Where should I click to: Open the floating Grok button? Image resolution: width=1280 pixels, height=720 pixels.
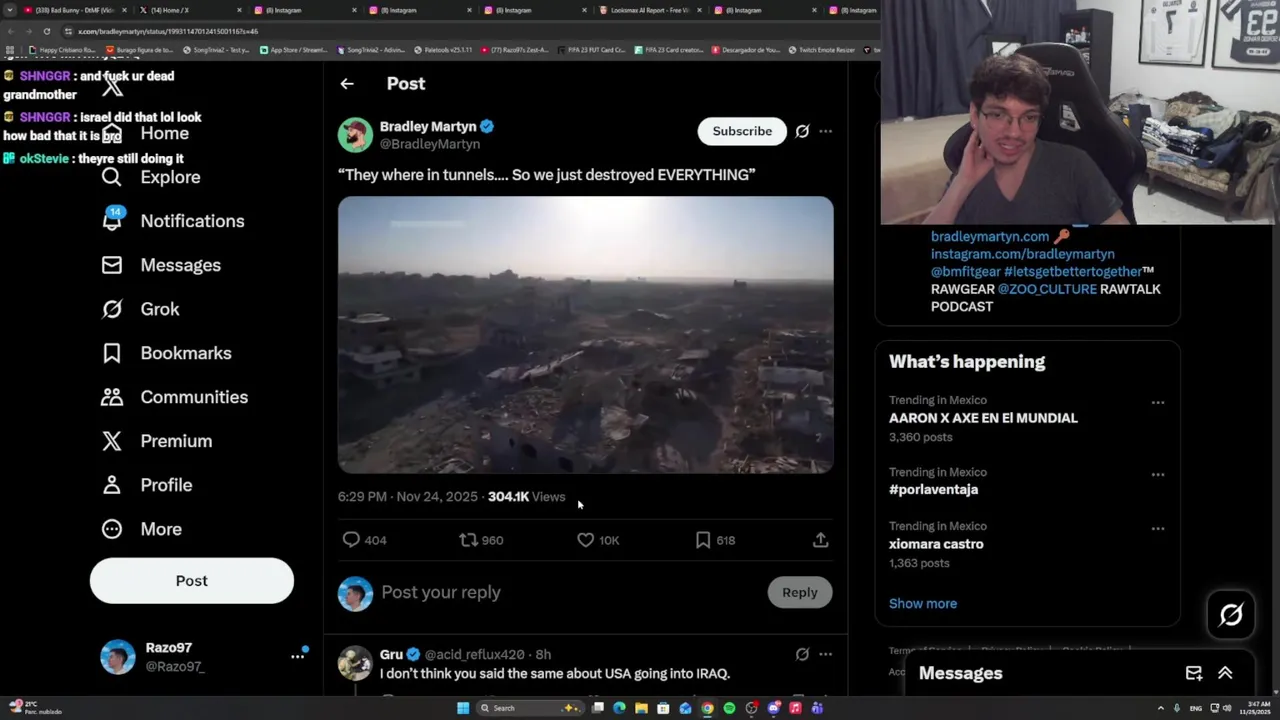(x=1231, y=614)
